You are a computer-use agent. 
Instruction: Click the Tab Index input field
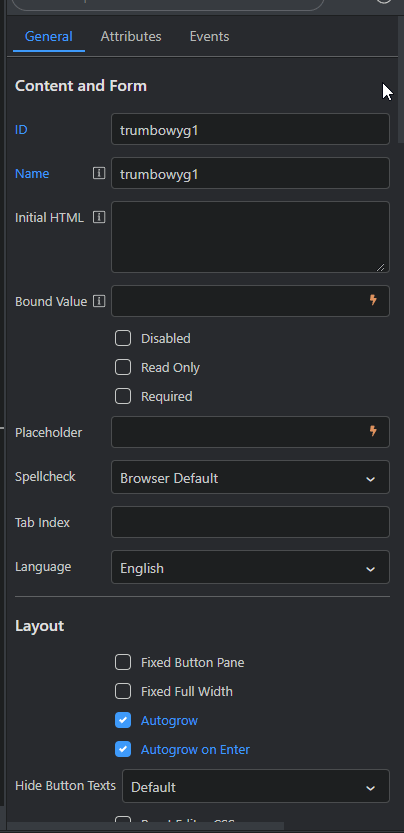point(250,522)
